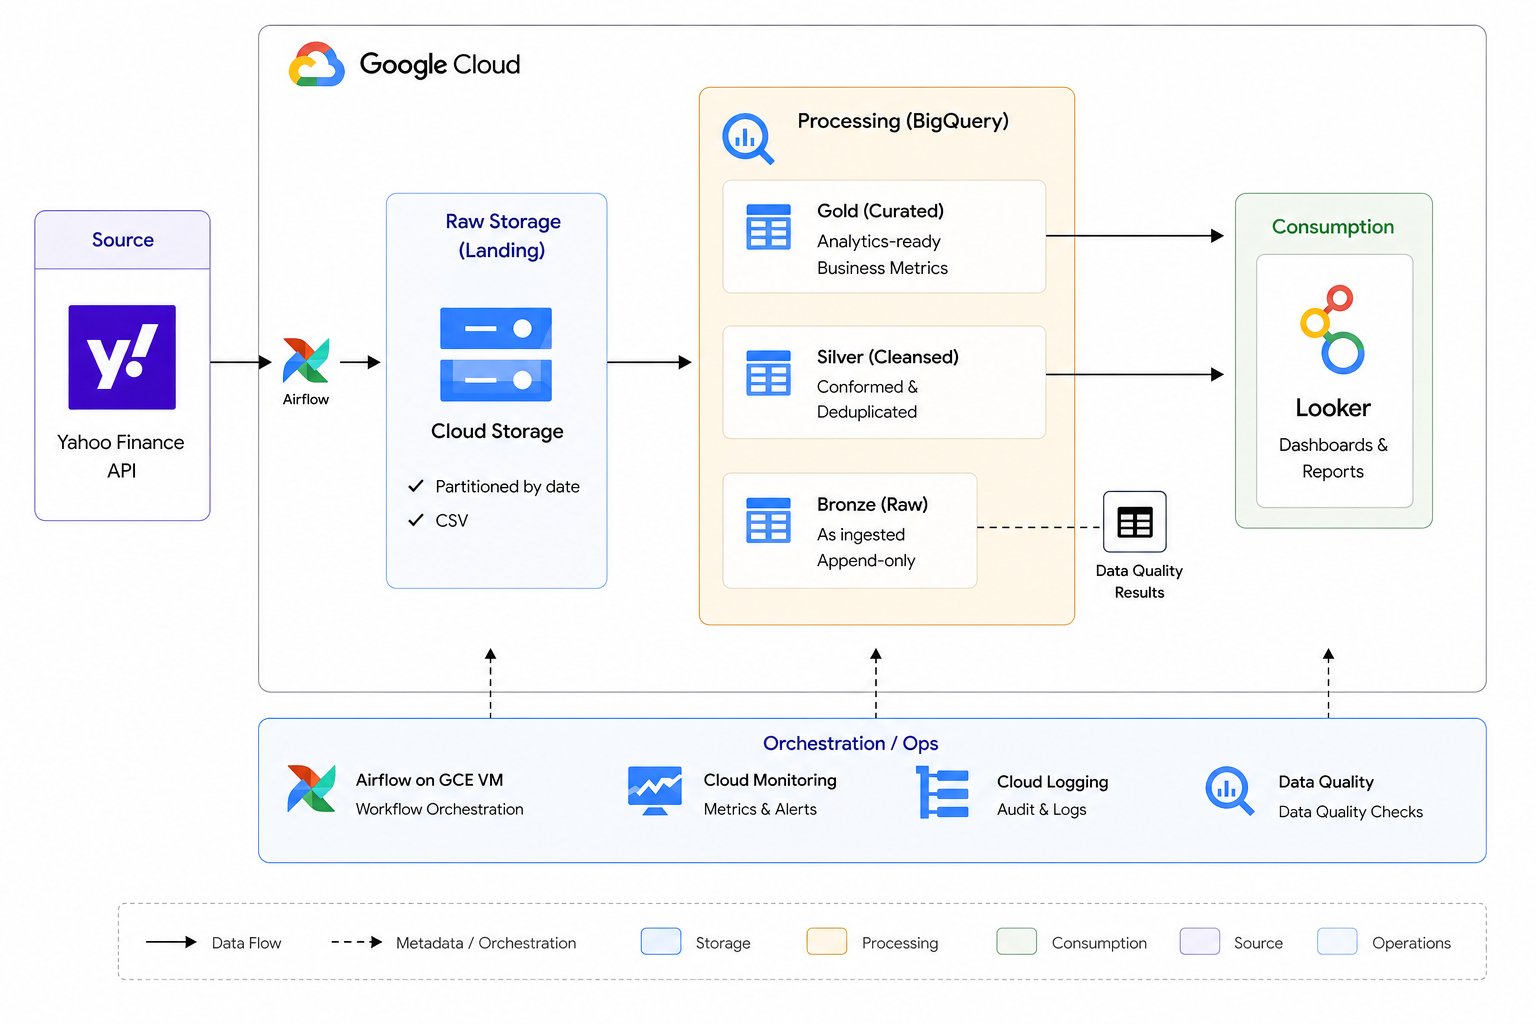Click the Analytics-ready text
The width and height of the screenshot is (1536, 1024).
coord(879,241)
